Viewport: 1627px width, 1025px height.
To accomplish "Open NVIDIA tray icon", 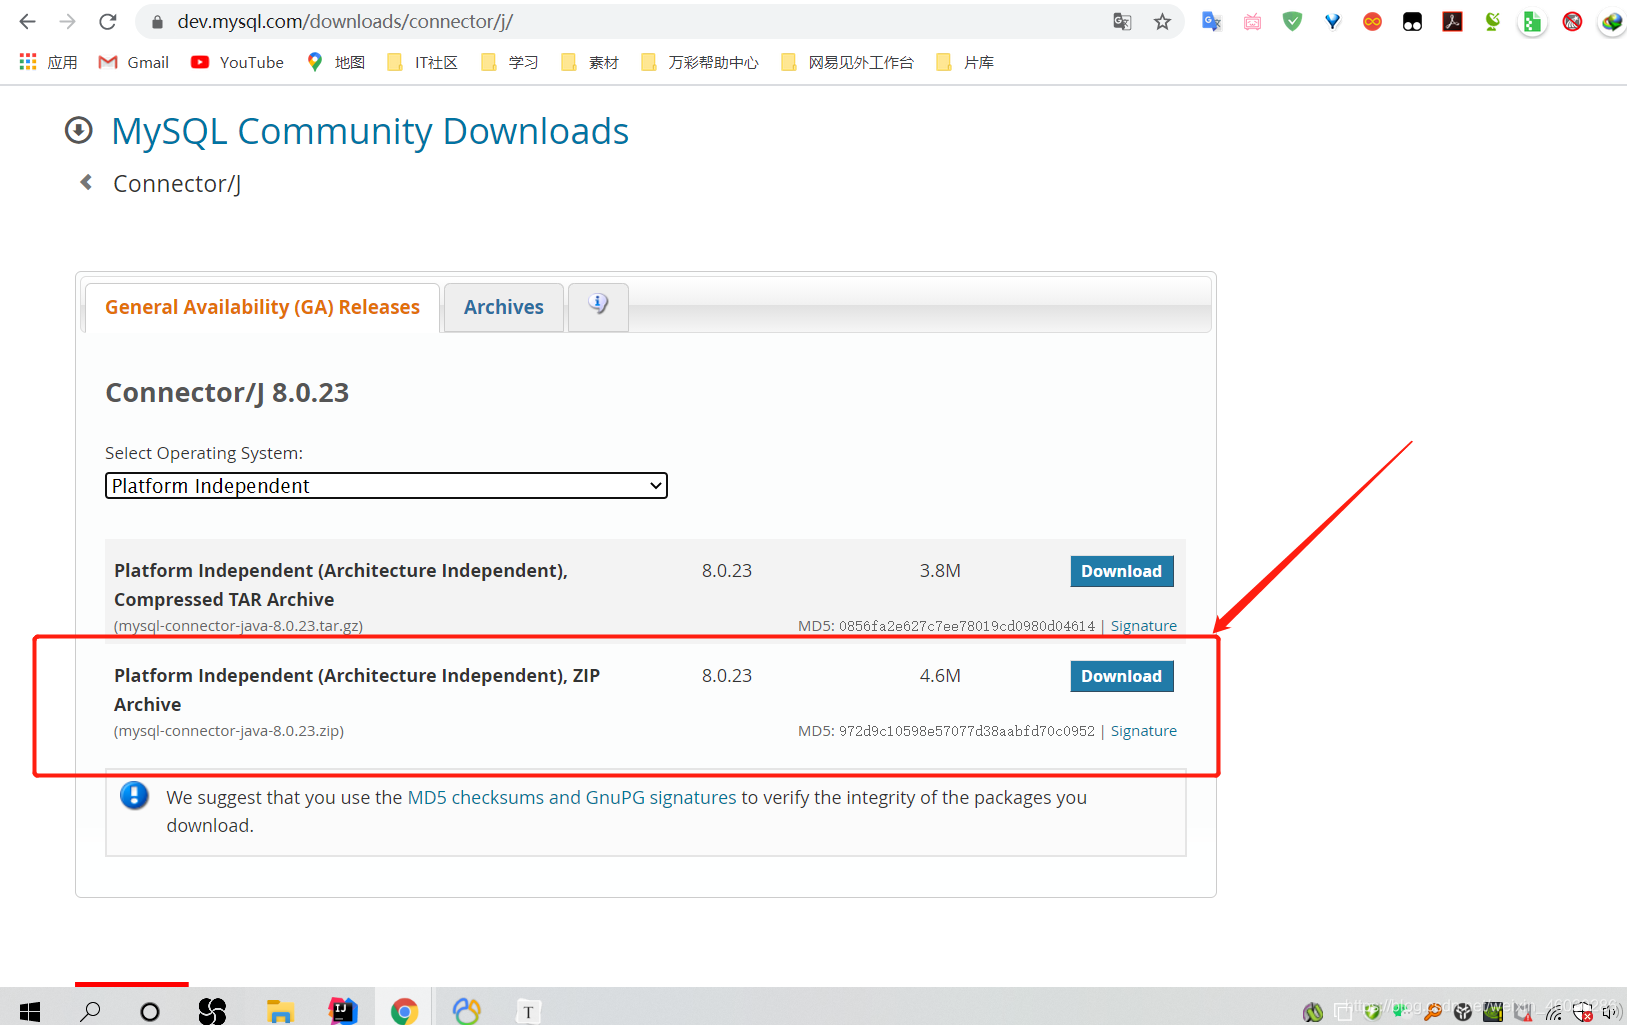I will tap(1493, 1012).
